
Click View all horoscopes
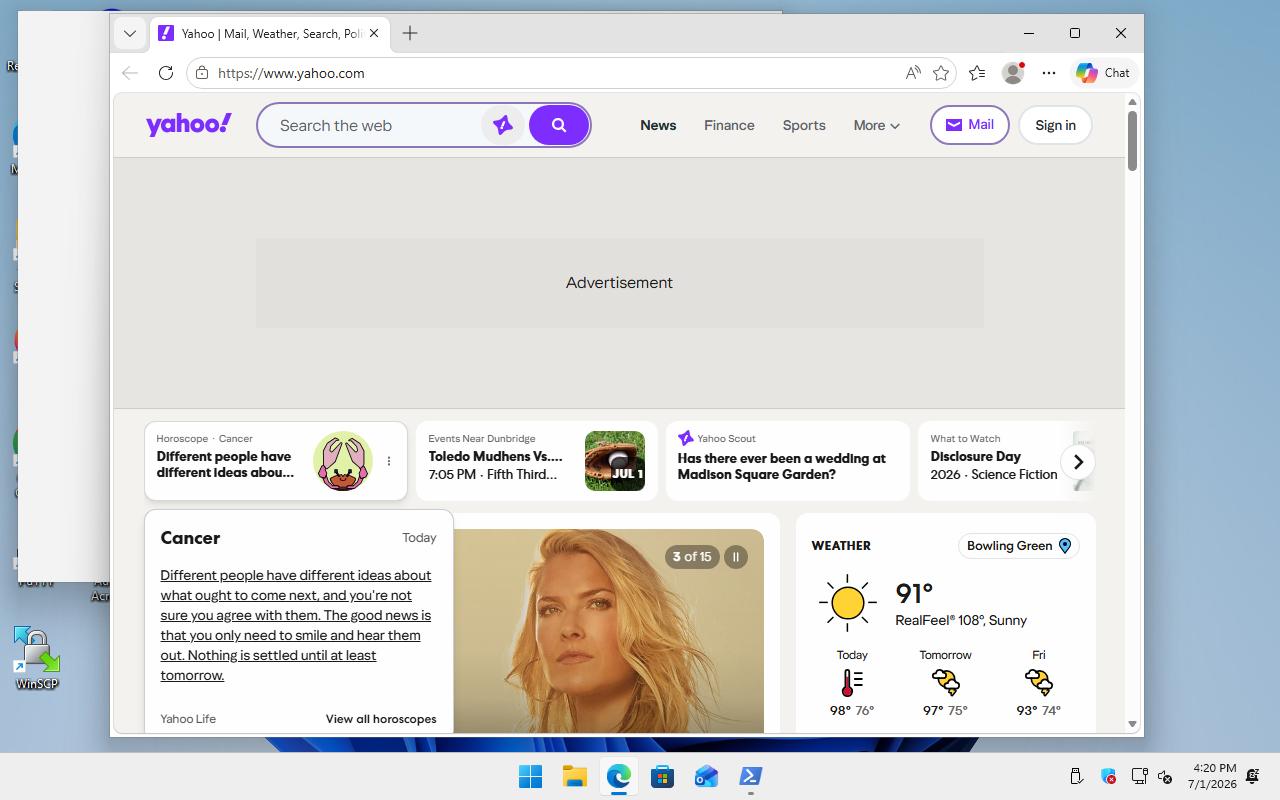381,719
